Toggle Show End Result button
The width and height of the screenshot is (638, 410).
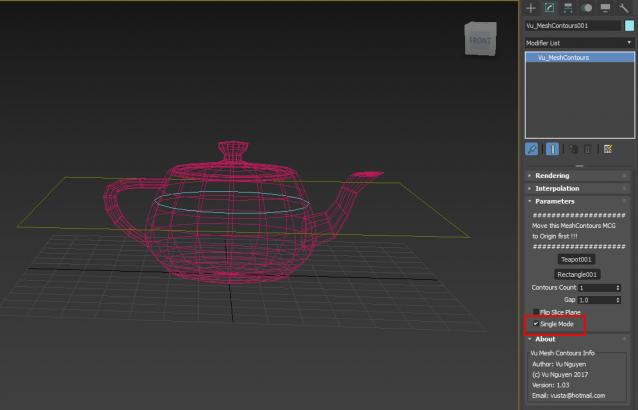(552, 149)
